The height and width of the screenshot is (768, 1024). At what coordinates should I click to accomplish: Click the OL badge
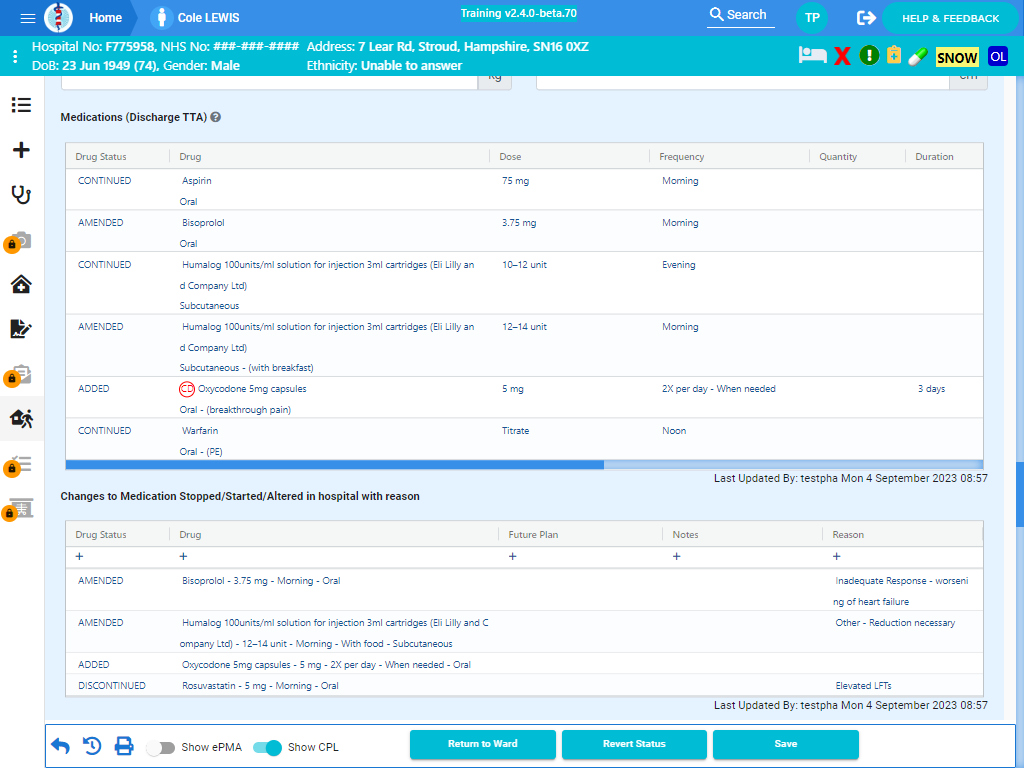998,56
